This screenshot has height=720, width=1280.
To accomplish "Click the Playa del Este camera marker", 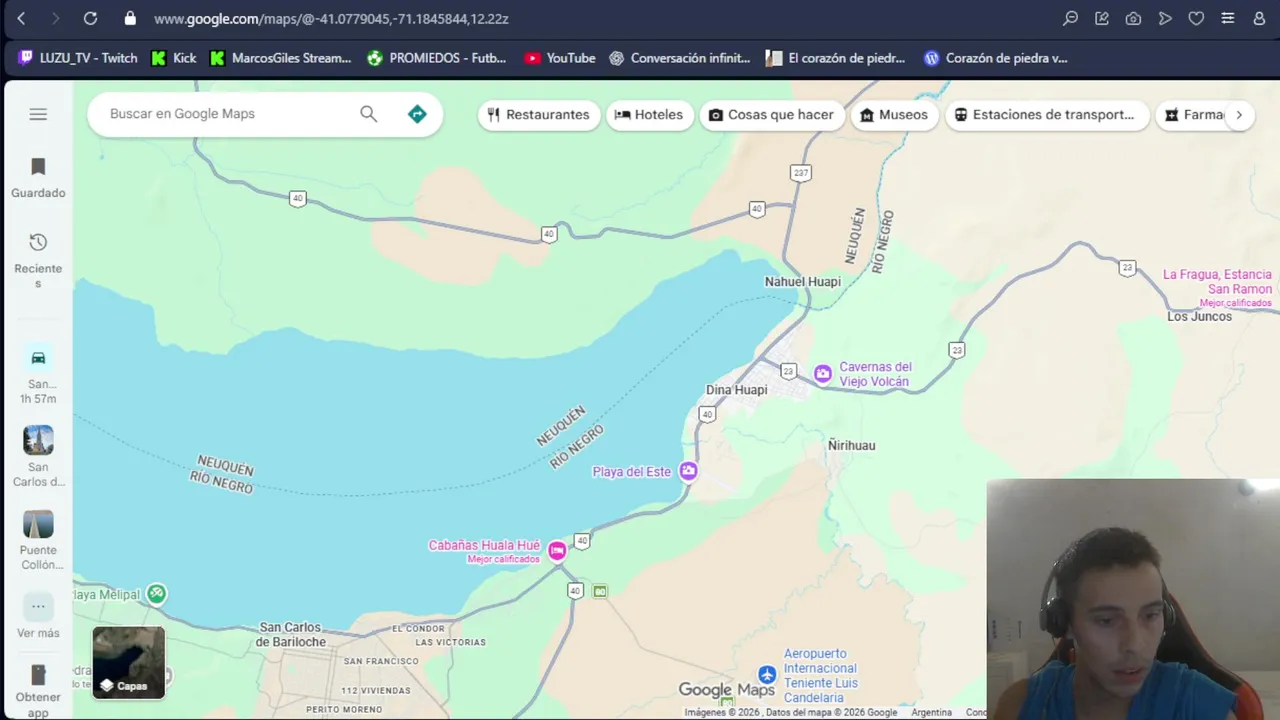I will click(x=688, y=471).
